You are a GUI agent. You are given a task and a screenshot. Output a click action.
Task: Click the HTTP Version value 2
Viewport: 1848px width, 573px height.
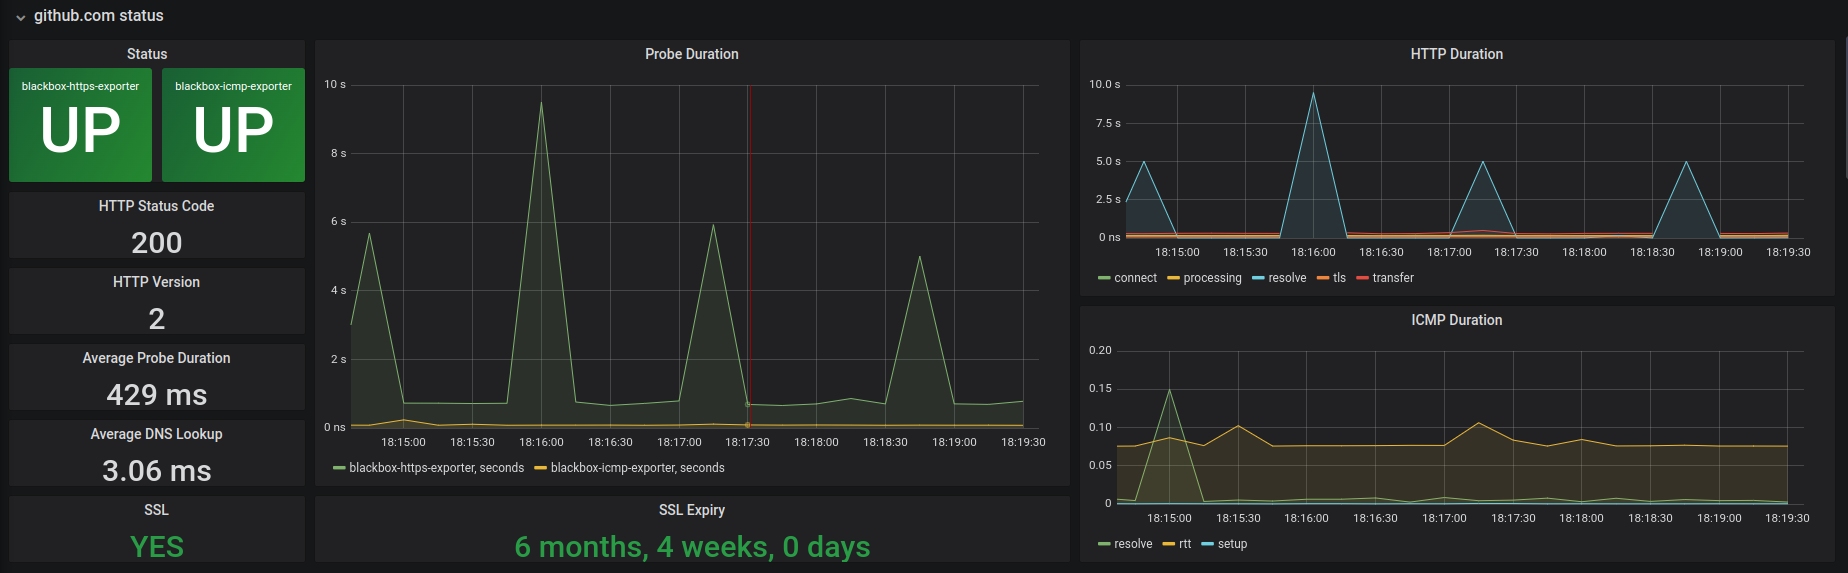(x=156, y=318)
